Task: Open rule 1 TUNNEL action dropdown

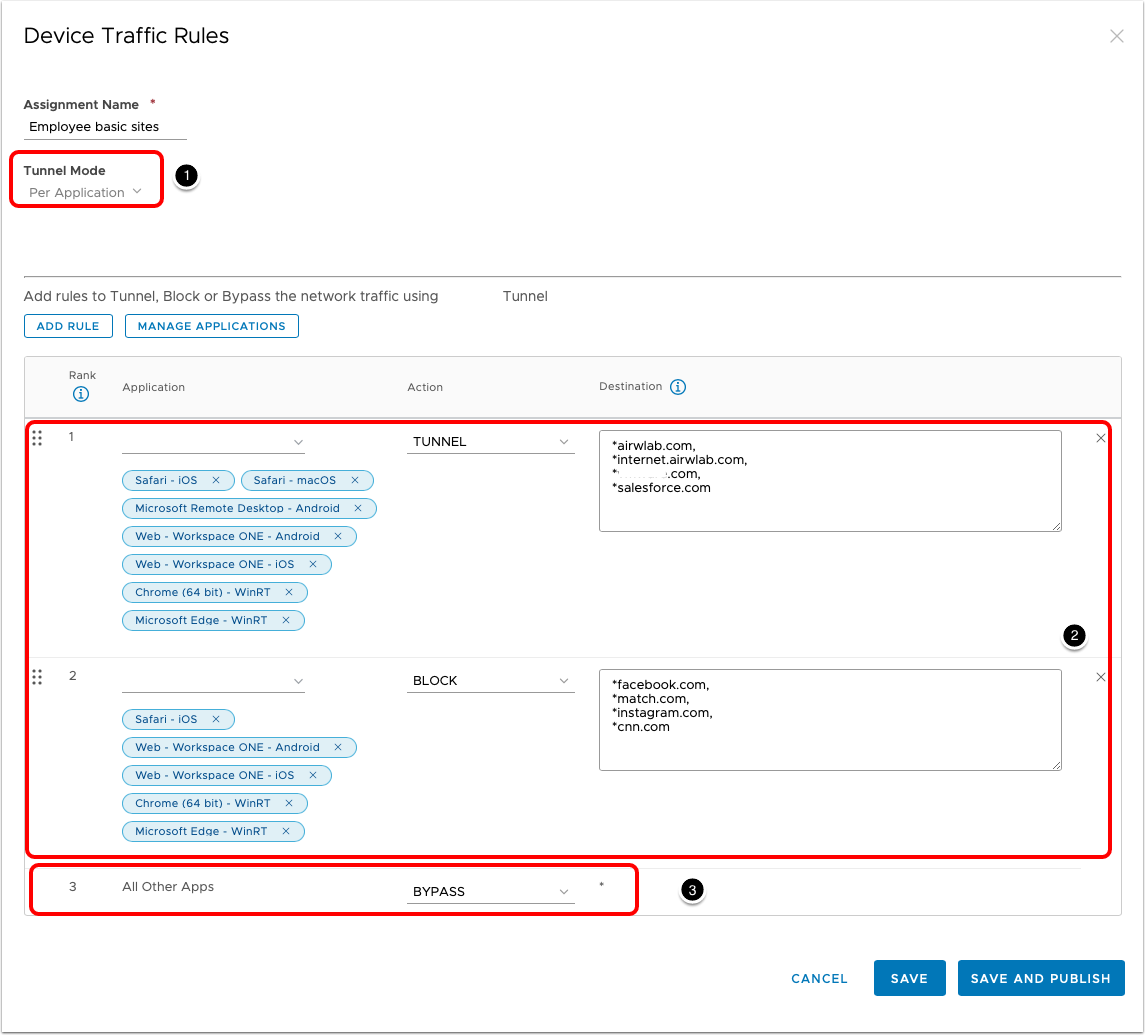Action: tap(490, 442)
